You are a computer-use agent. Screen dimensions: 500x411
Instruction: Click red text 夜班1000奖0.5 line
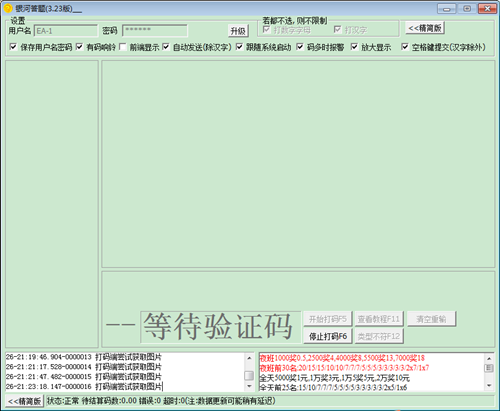[x=342, y=358]
